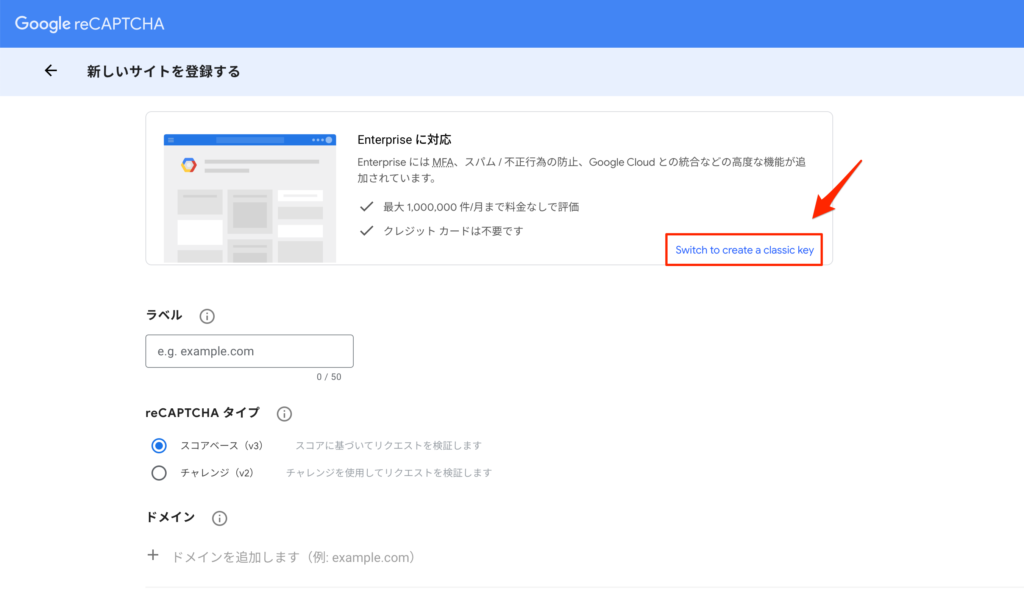Click the info icon next to ドメイン
Image resolution: width=1024 pixels, height=610 pixels.
pyautogui.click(x=220, y=518)
